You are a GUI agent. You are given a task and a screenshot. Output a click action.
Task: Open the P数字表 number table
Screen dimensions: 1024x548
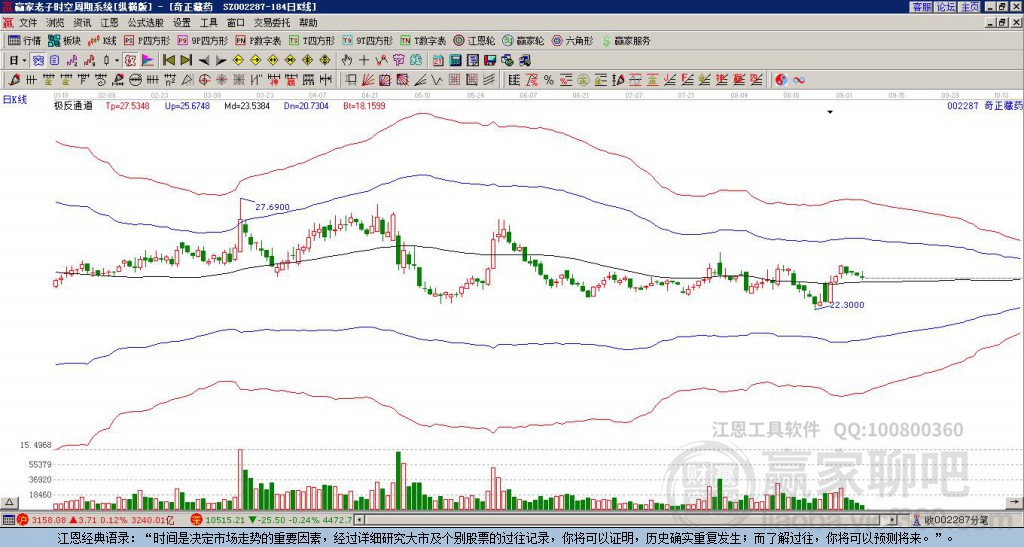click(259, 40)
